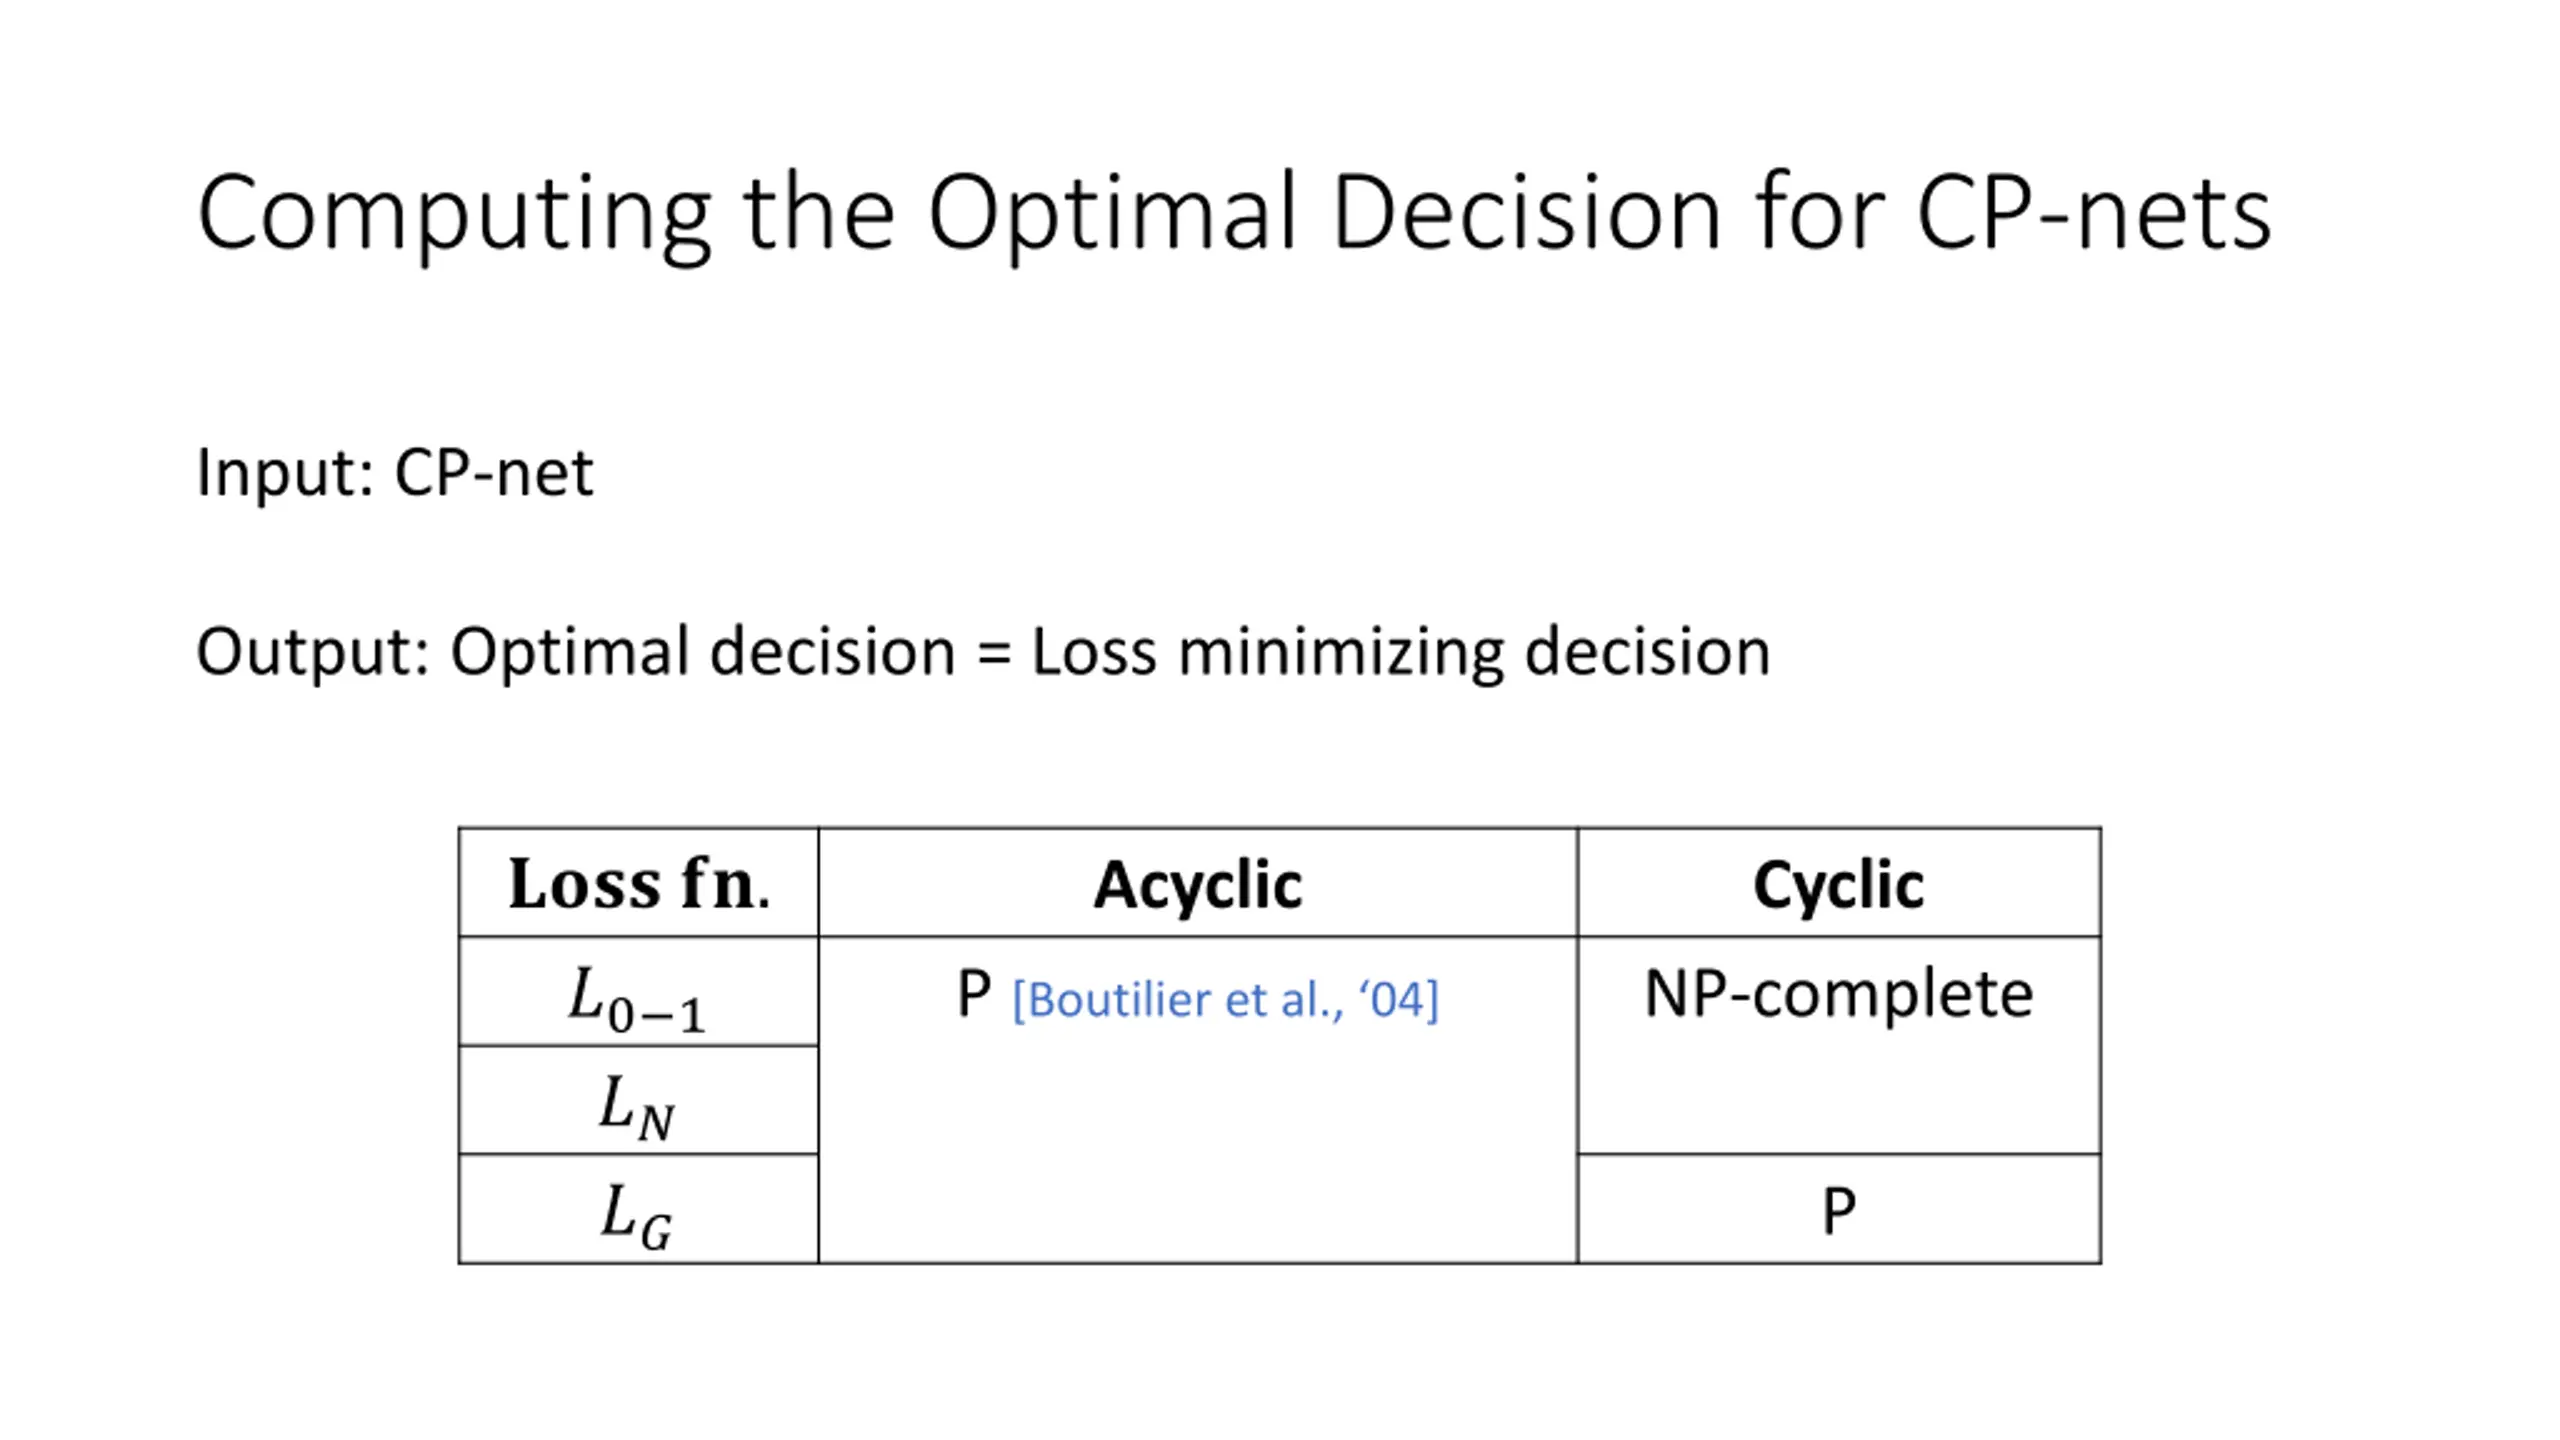Click the 'P' letter in Acyclic column
Image resolution: width=2560 pixels, height=1440 pixels.
pyautogui.click(x=974, y=996)
